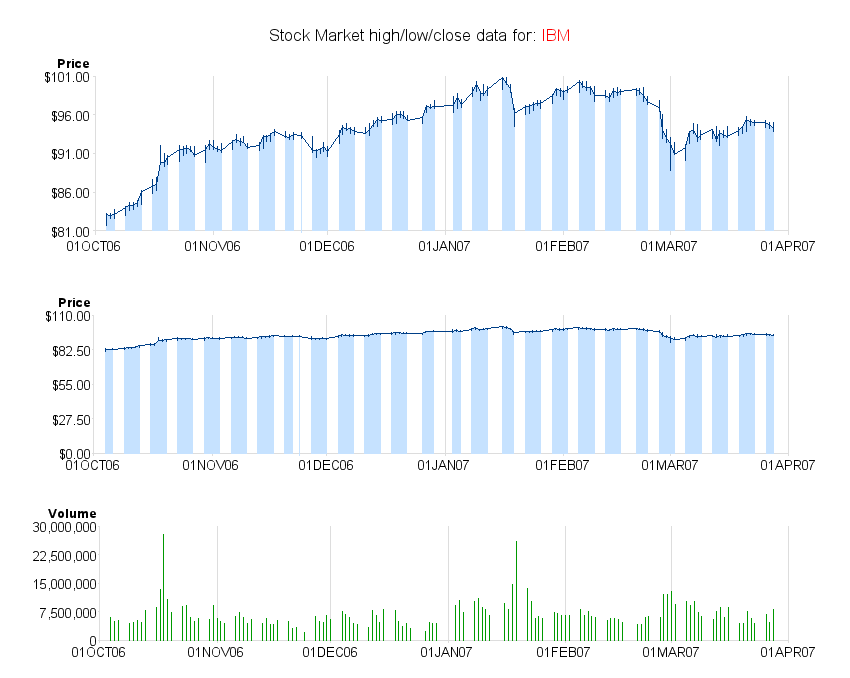
Task: Select the '30,000,000' volume axis value
Action: [x=65, y=527]
